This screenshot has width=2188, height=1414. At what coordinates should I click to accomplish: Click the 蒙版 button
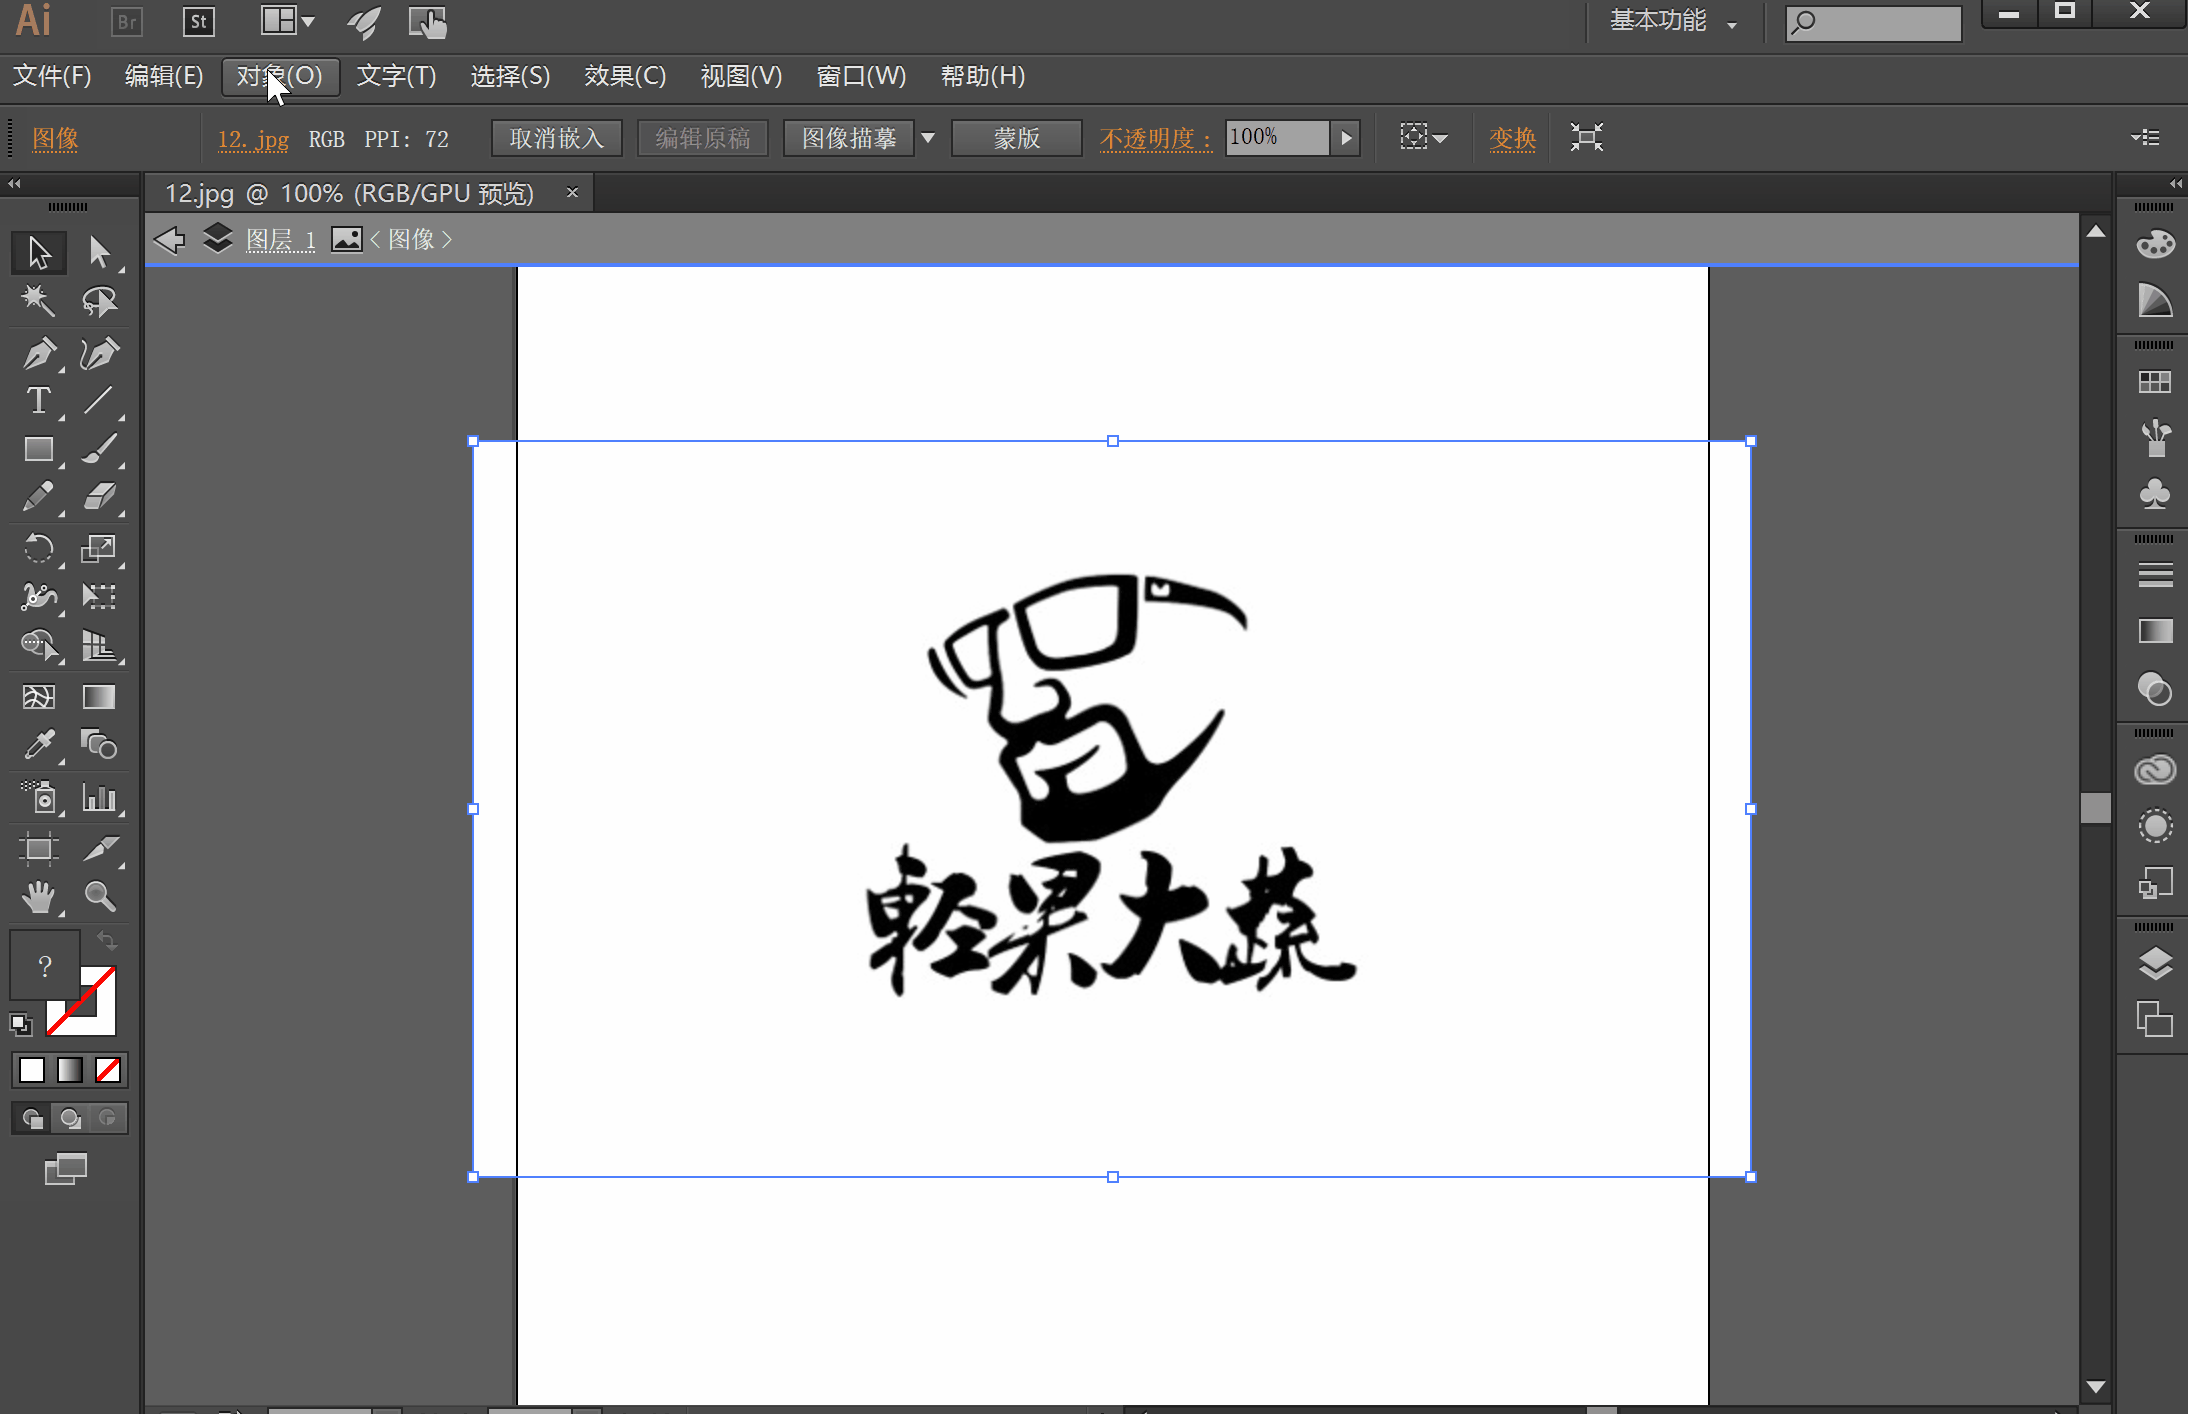1016,138
